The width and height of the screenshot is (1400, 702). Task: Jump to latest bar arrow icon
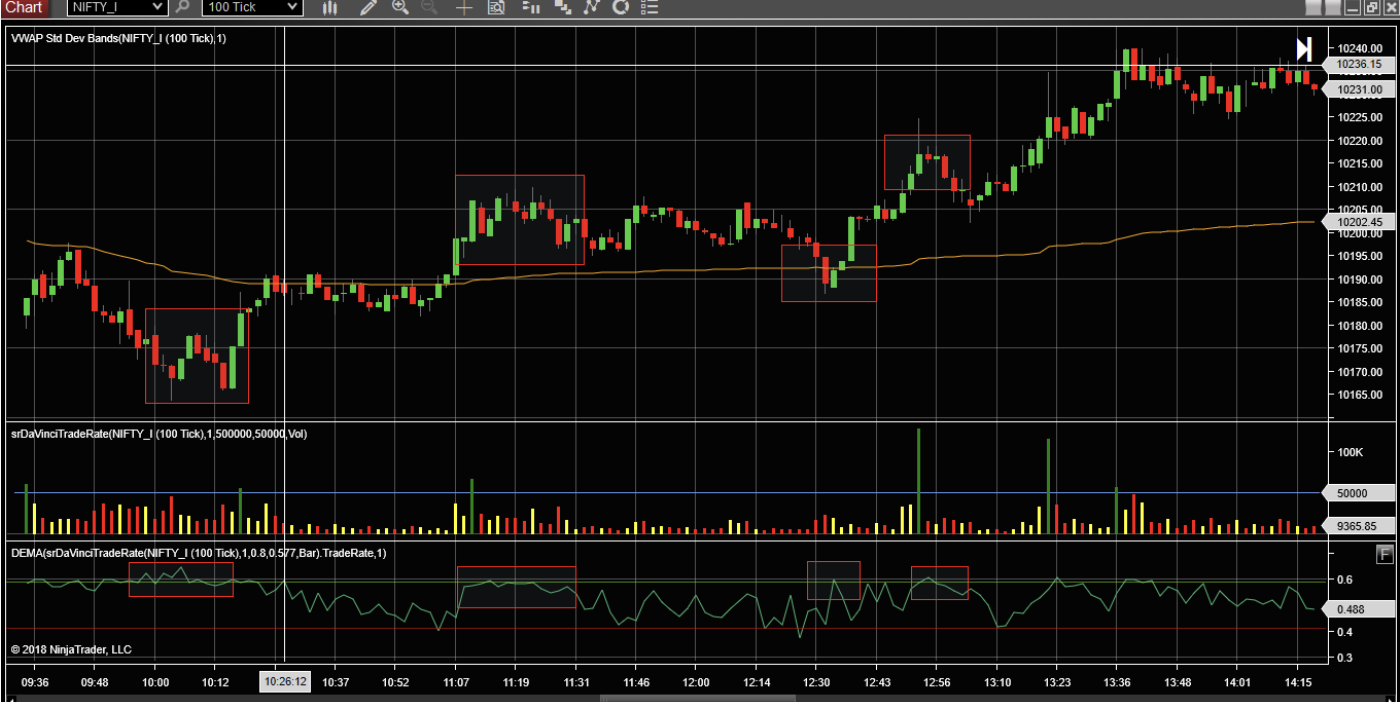(x=1304, y=49)
